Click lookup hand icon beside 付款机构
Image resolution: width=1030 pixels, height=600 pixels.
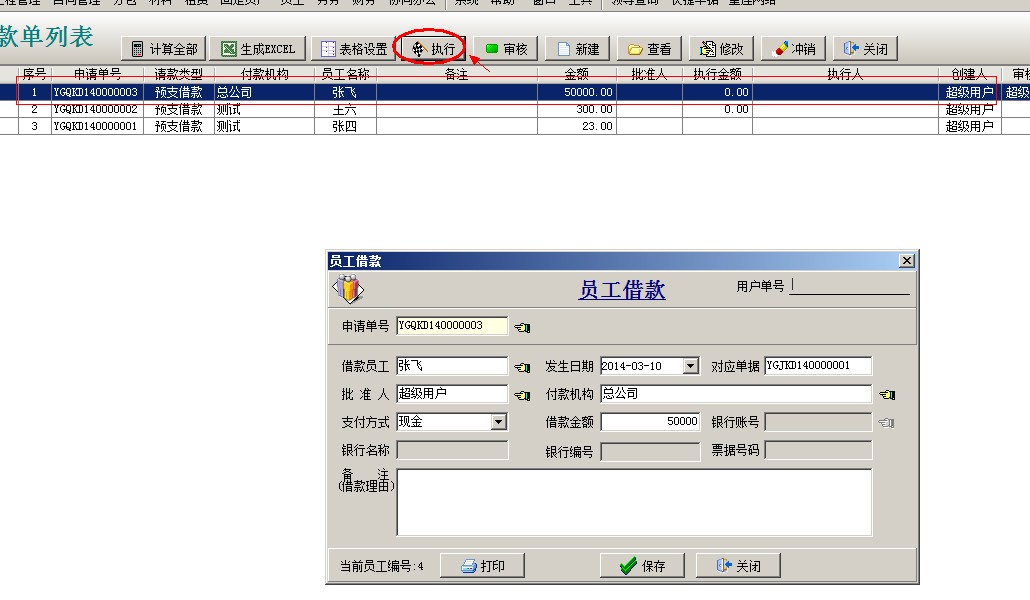(886, 395)
